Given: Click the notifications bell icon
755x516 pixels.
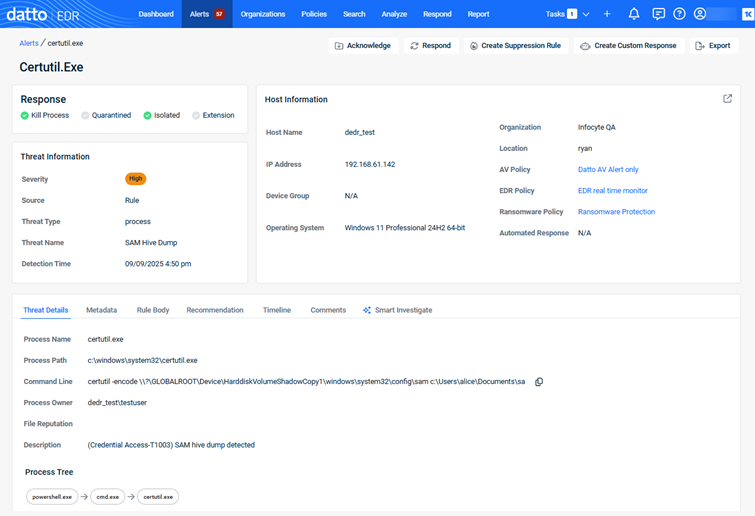Looking at the screenshot, I should click(x=634, y=14).
